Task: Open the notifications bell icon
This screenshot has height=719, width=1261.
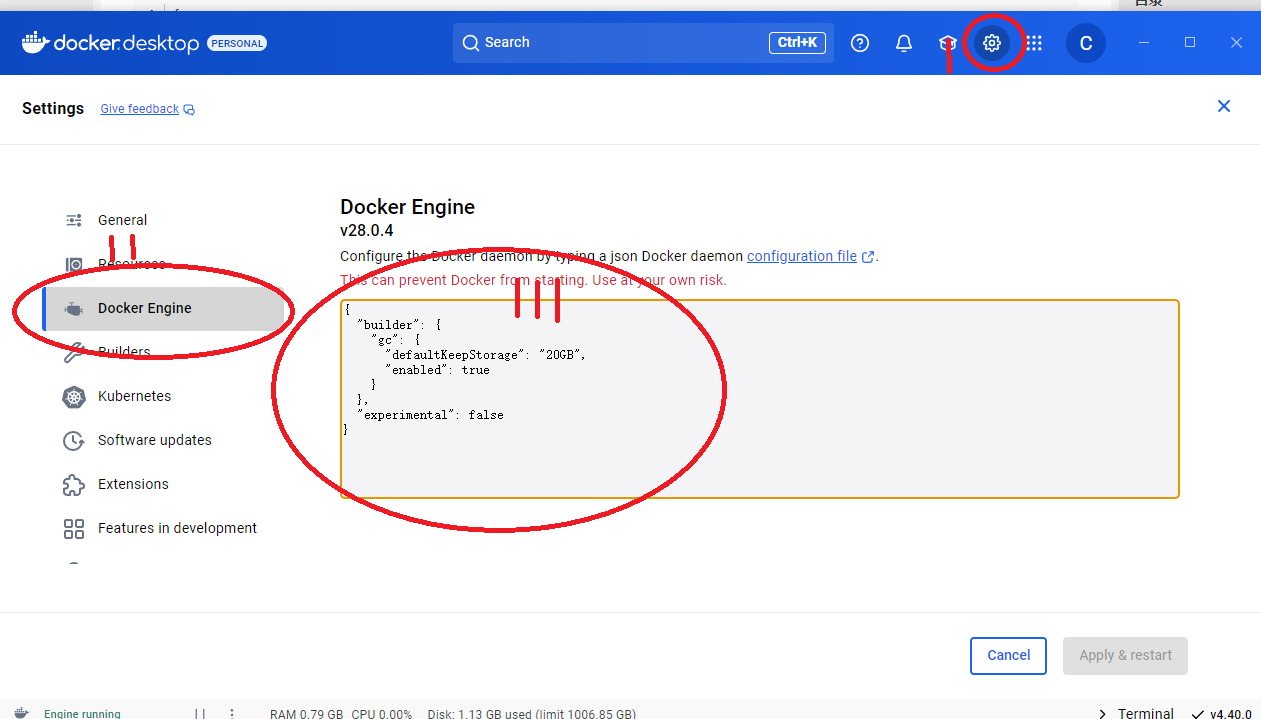Action: (x=904, y=43)
